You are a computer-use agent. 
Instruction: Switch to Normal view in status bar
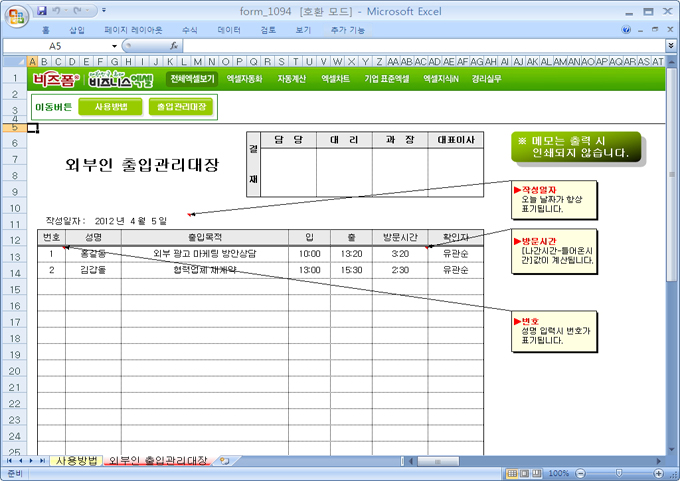(512, 474)
